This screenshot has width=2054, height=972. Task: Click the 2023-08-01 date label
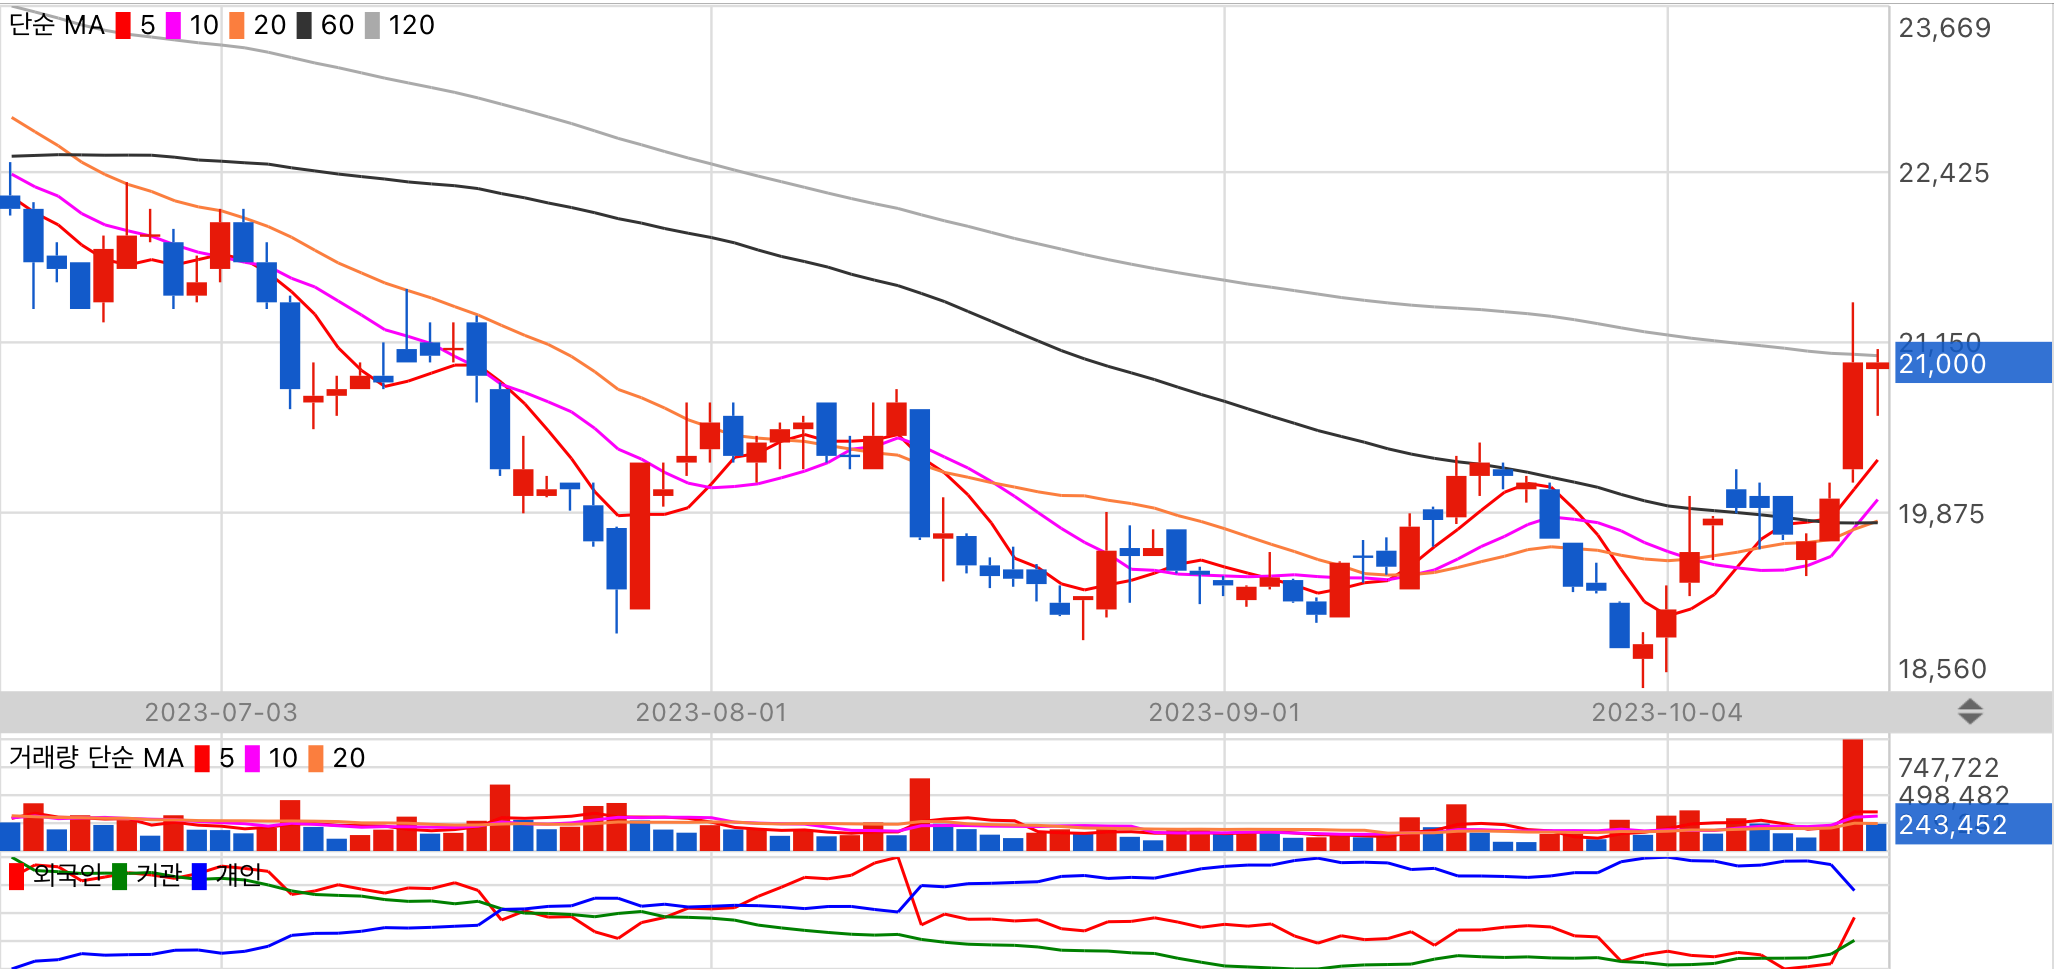711,712
